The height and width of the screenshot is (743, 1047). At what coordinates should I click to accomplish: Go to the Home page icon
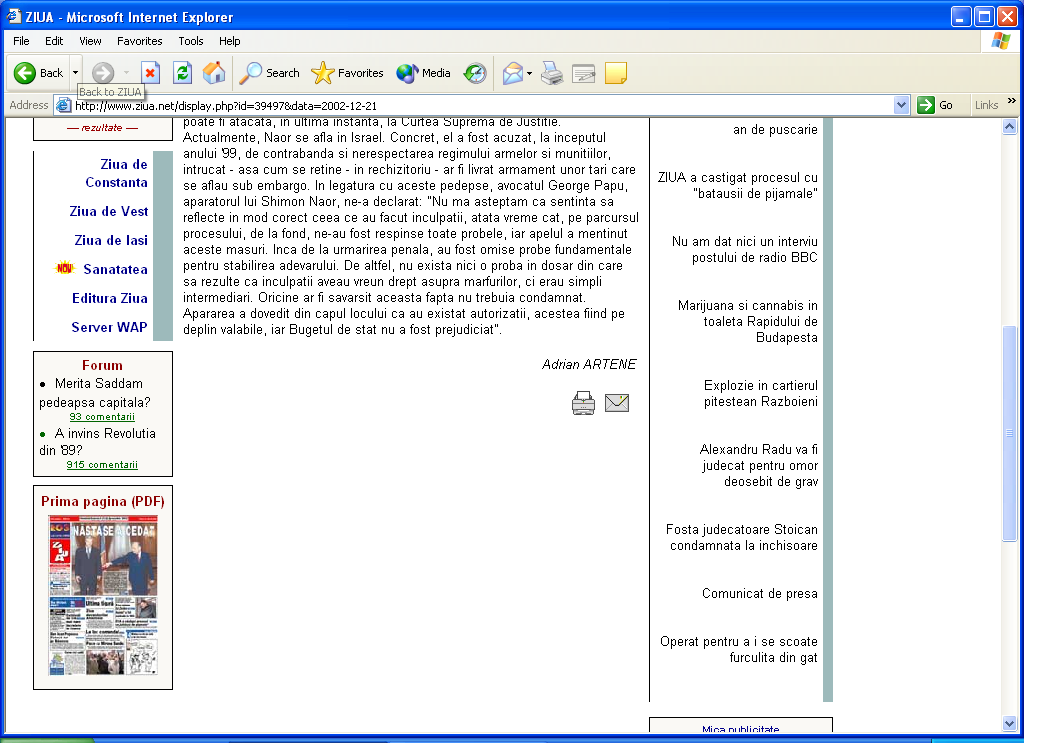pos(214,73)
